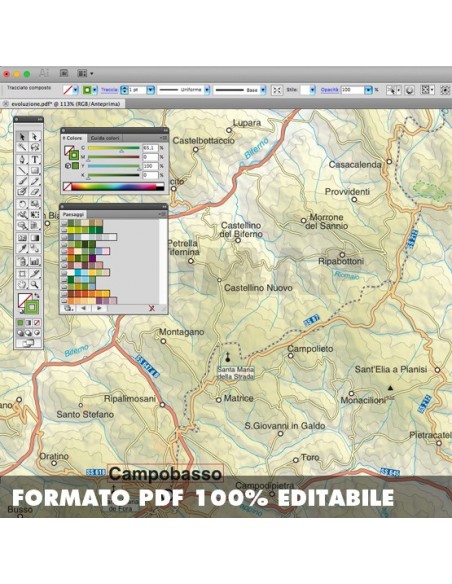
Task: Select the Rotate tool
Action: point(22,204)
